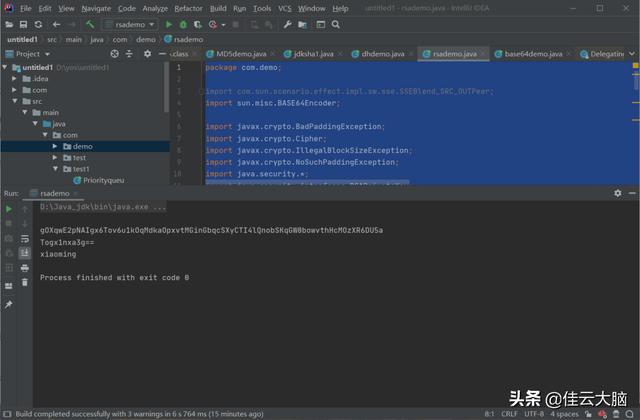Hide the Project panel with the minus icon

tap(162, 54)
